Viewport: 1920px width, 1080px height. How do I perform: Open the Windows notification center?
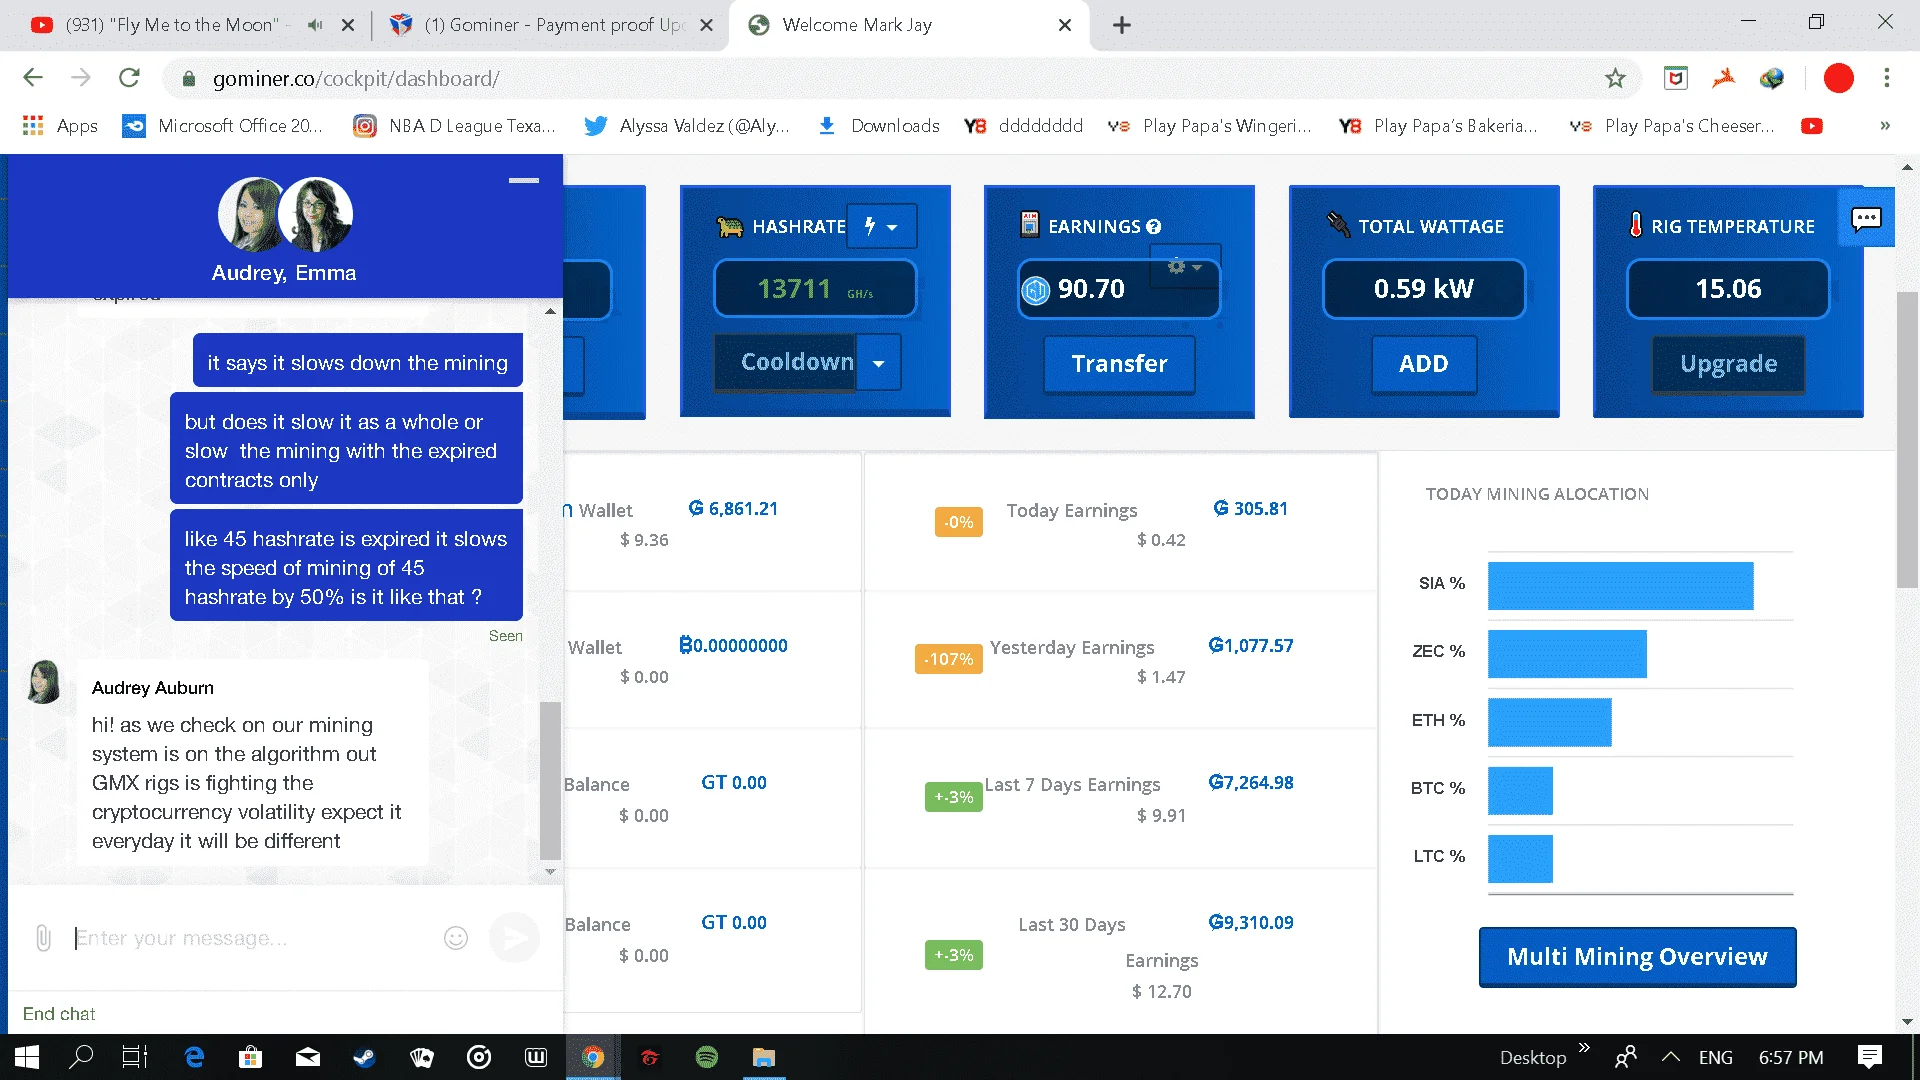tap(1869, 1057)
